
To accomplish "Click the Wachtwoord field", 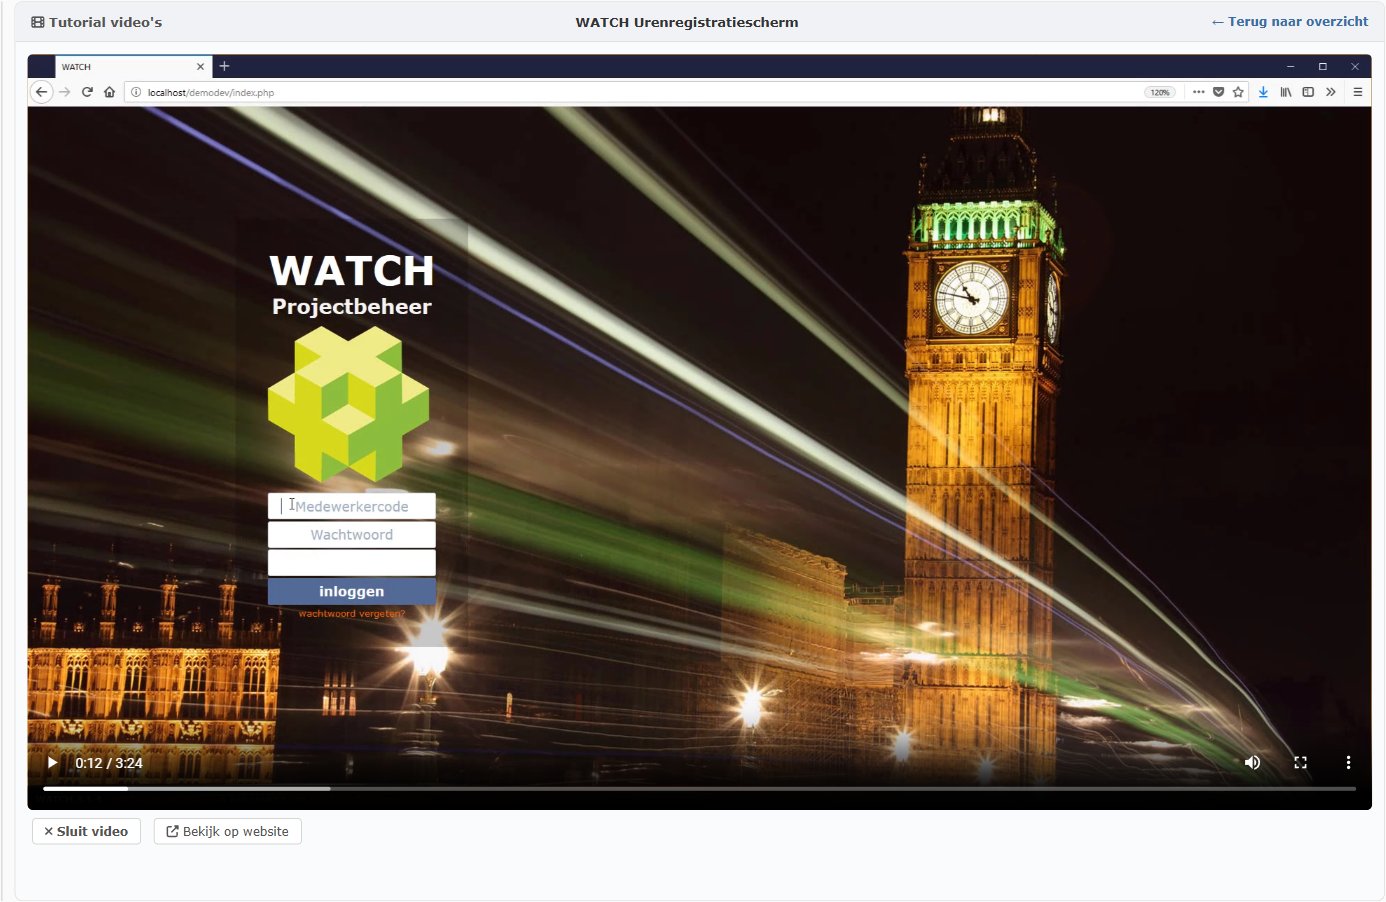I will coord(352,535).
